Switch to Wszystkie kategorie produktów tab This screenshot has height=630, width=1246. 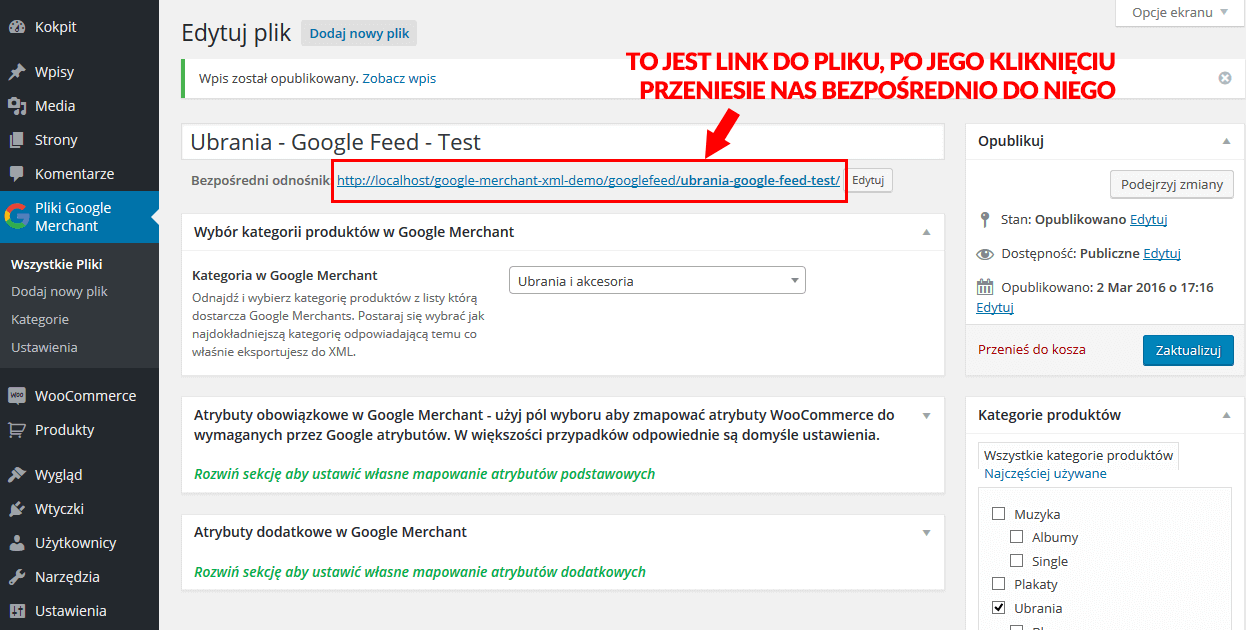pyautogui.click(x=1078, y=455)
